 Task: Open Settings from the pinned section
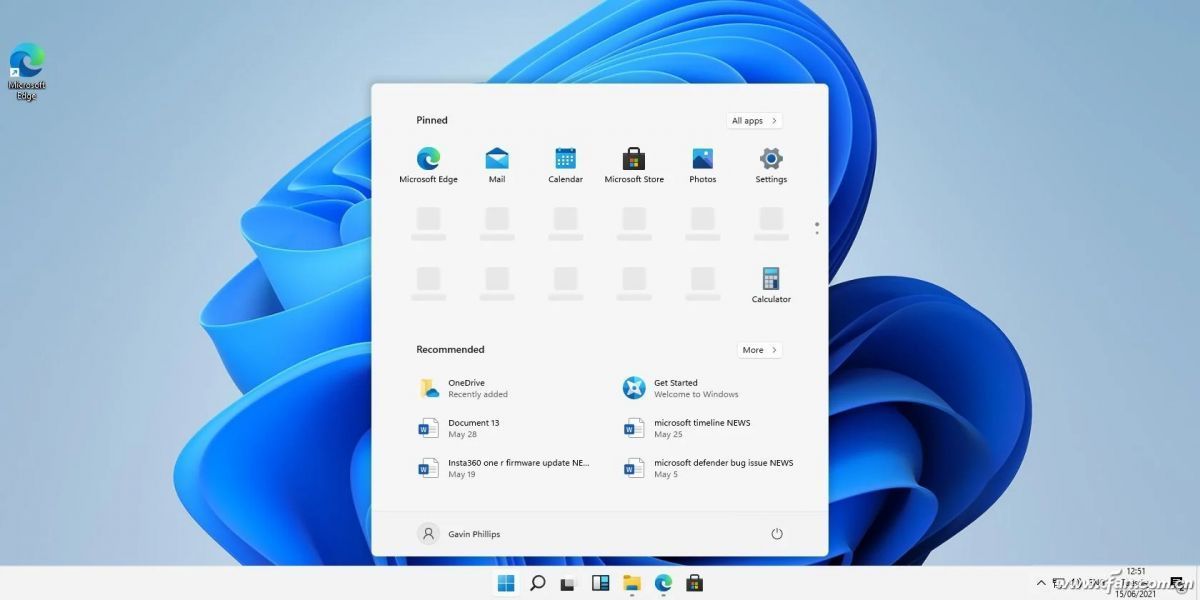771,165
